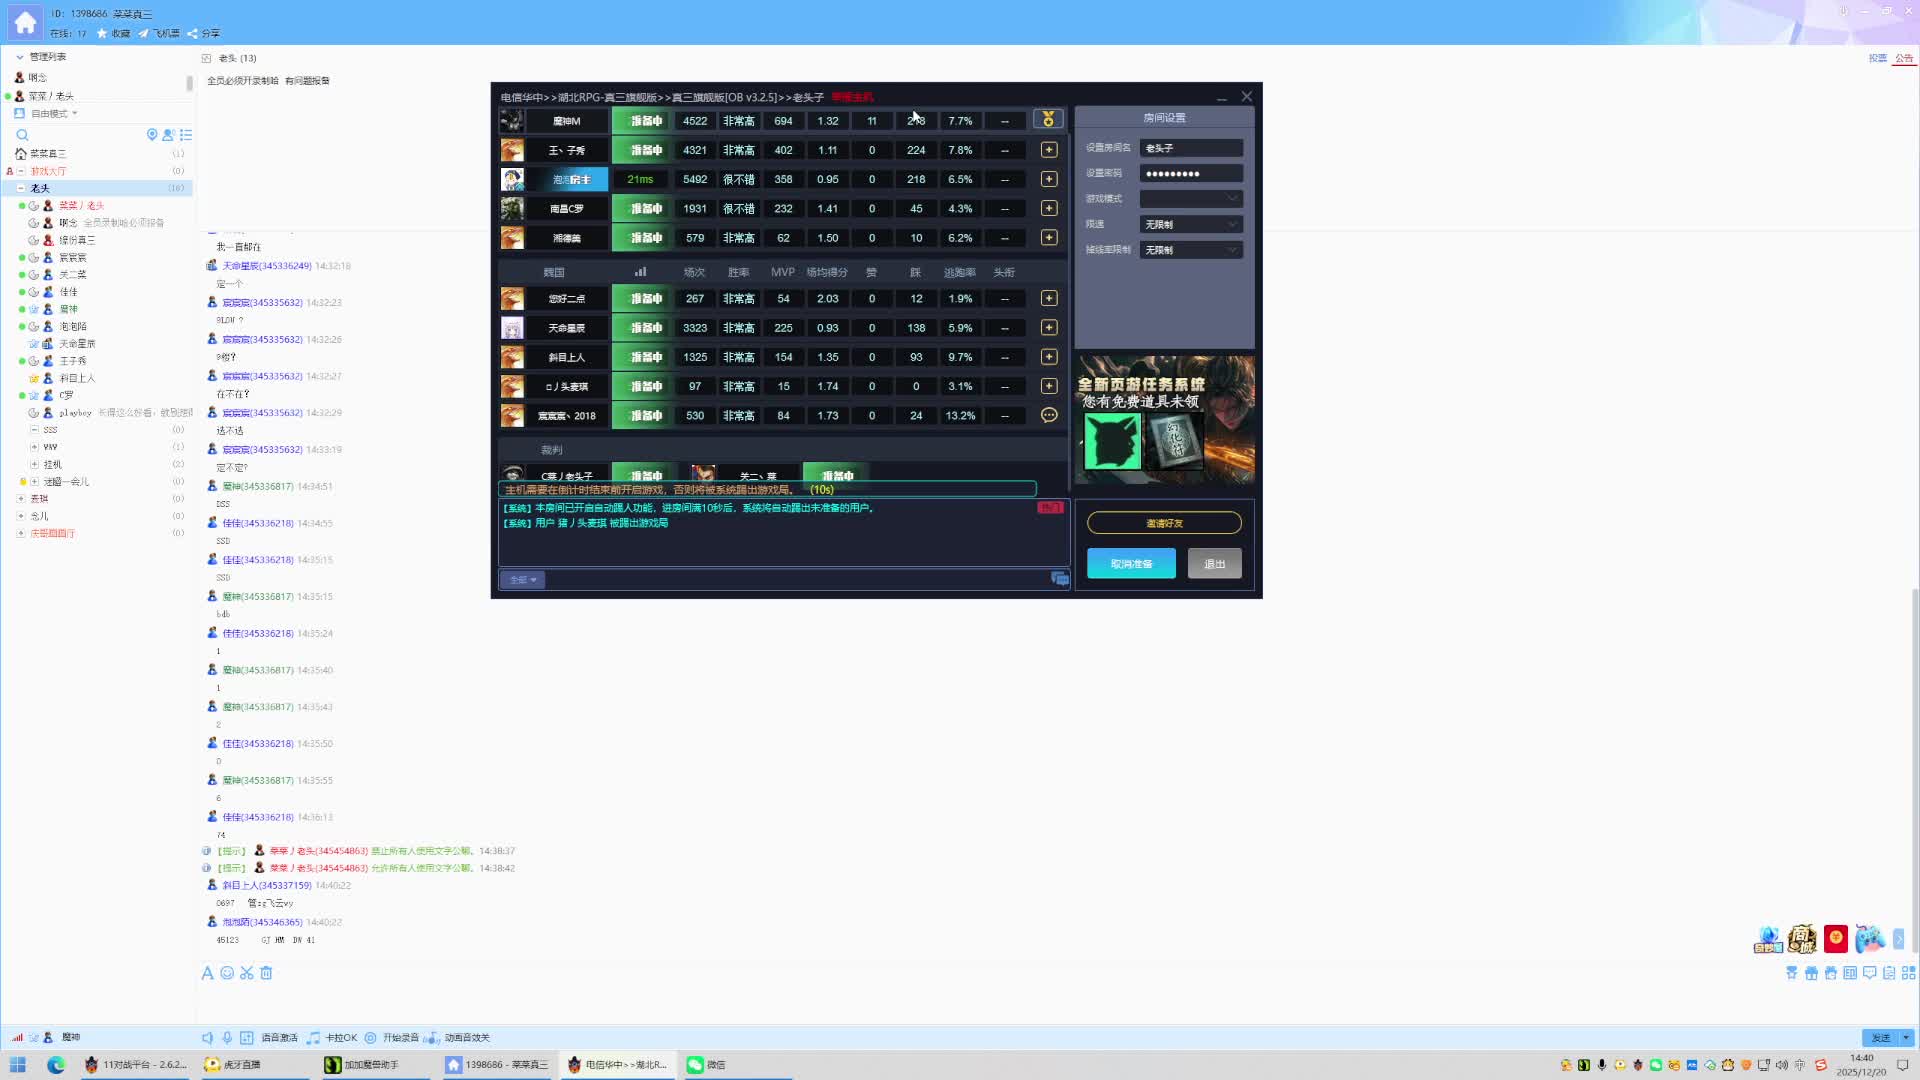This screenshot has height=1080, width=1920.
Task: Click the medal icon in first player row
Action: pos(1048,120)
